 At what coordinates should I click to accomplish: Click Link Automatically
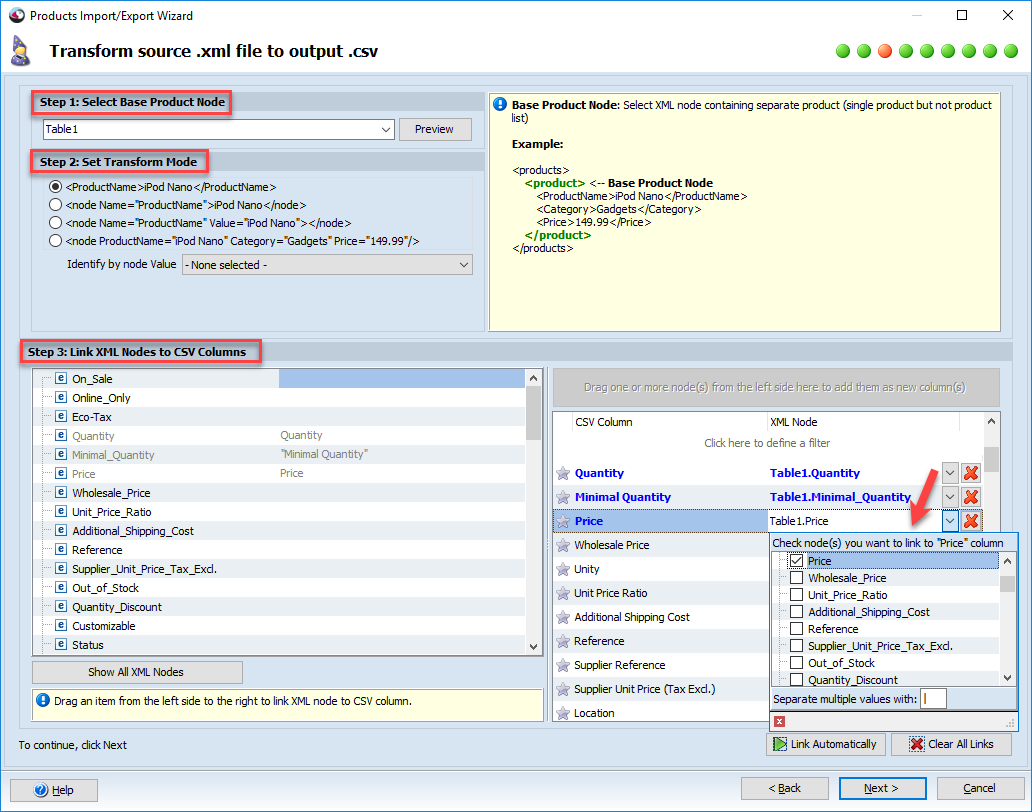(826, 744)
